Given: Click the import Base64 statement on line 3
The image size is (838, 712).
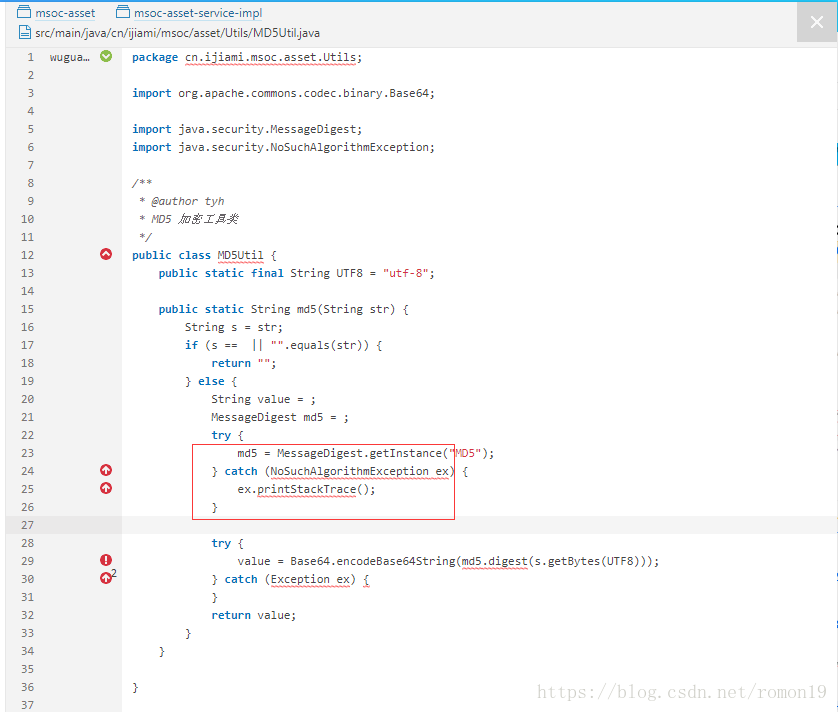Looking at the screenshot, I should (283, 94).
